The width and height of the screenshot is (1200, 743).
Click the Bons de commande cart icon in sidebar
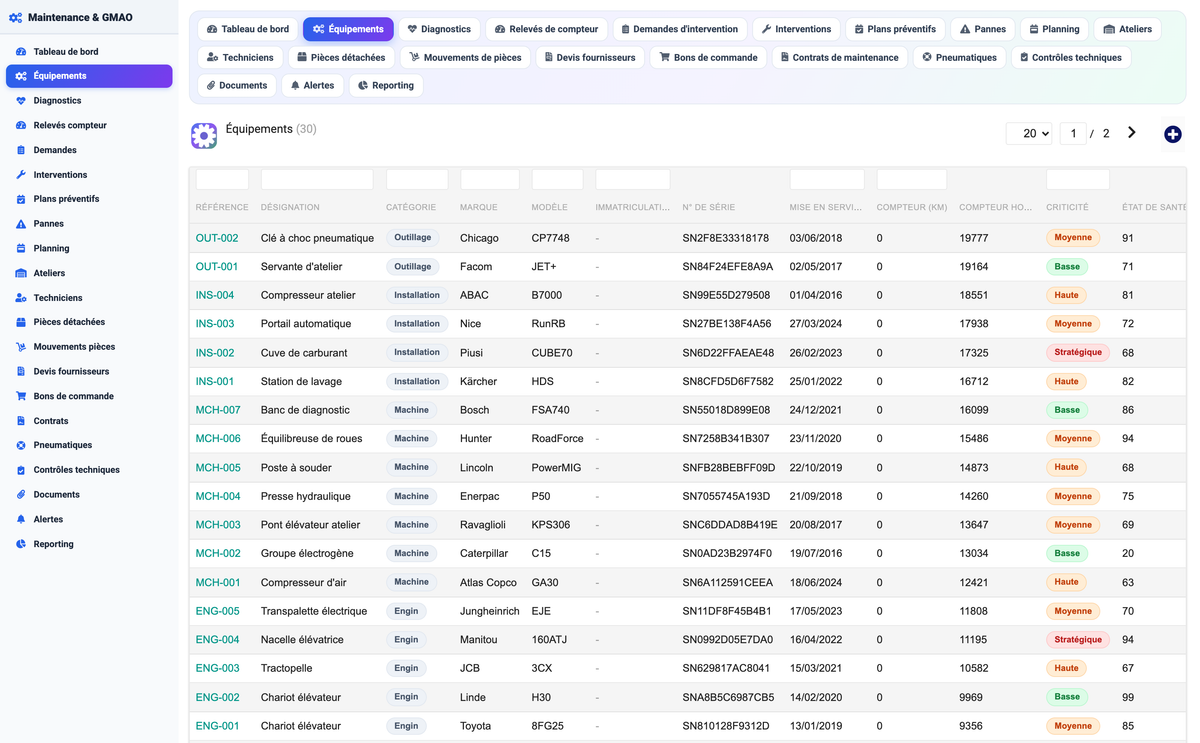(21, 396)
